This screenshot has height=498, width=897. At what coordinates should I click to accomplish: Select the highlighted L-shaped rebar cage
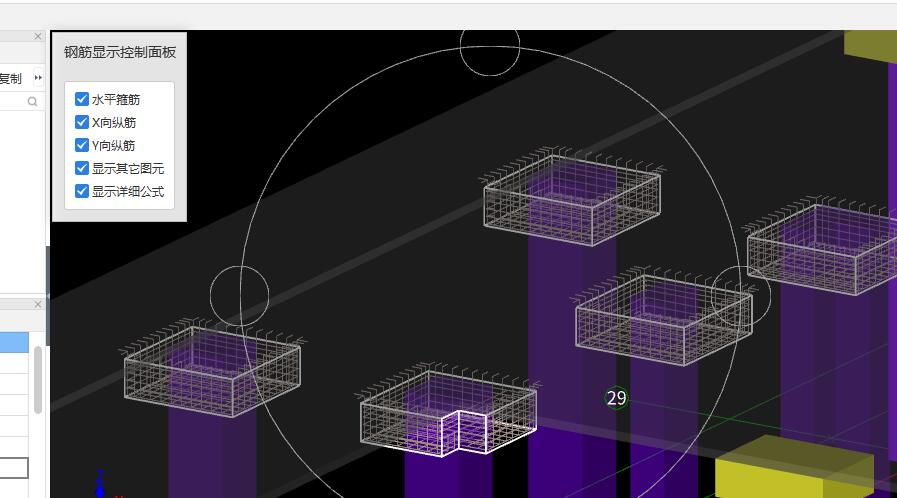448,412
